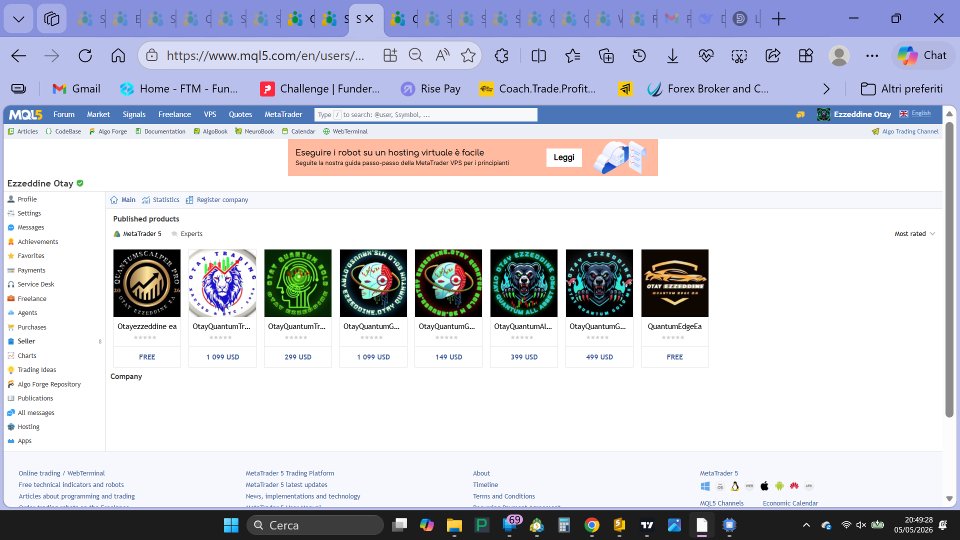Open the Algo Forge link
This screenshot has height=540, width=960.
pyautogui.click(x=108, y=131)
